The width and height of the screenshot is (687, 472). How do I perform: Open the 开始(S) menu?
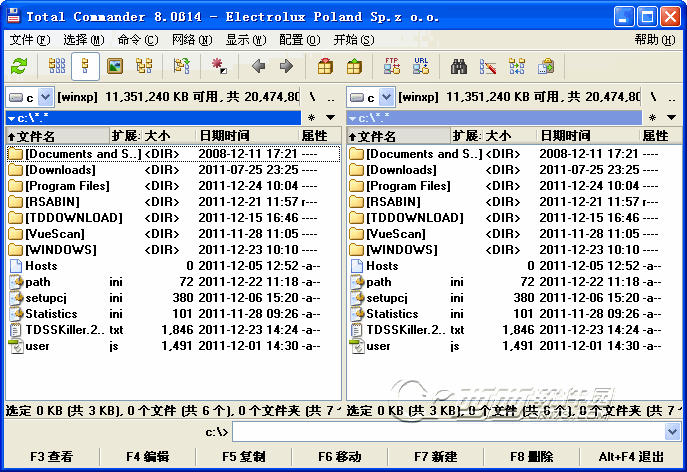coord(354,40)
